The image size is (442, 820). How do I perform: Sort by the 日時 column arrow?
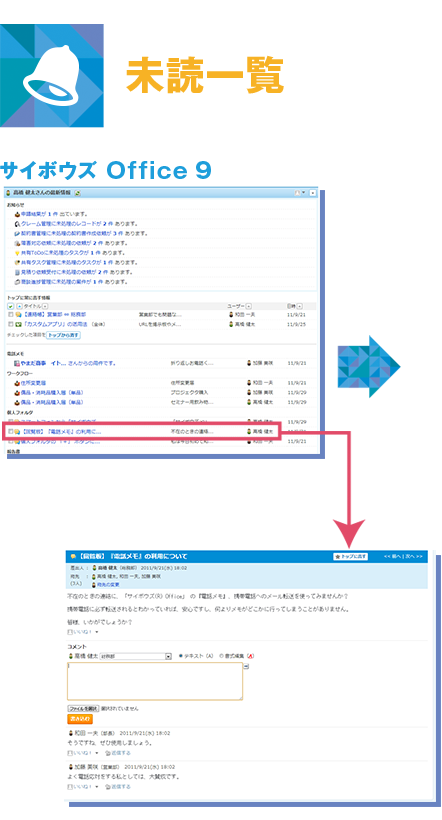pyautogui.click(x=300, y=306)
